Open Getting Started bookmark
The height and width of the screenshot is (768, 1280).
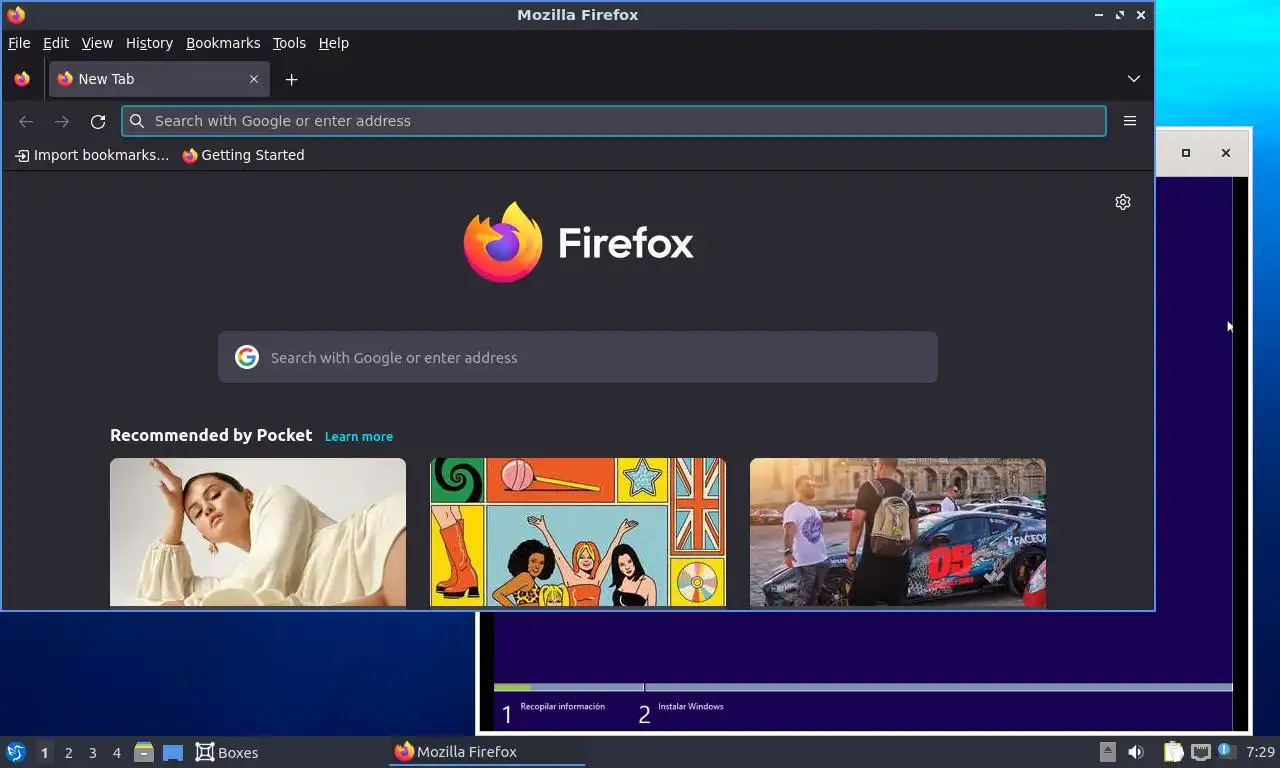coord(243,155)
